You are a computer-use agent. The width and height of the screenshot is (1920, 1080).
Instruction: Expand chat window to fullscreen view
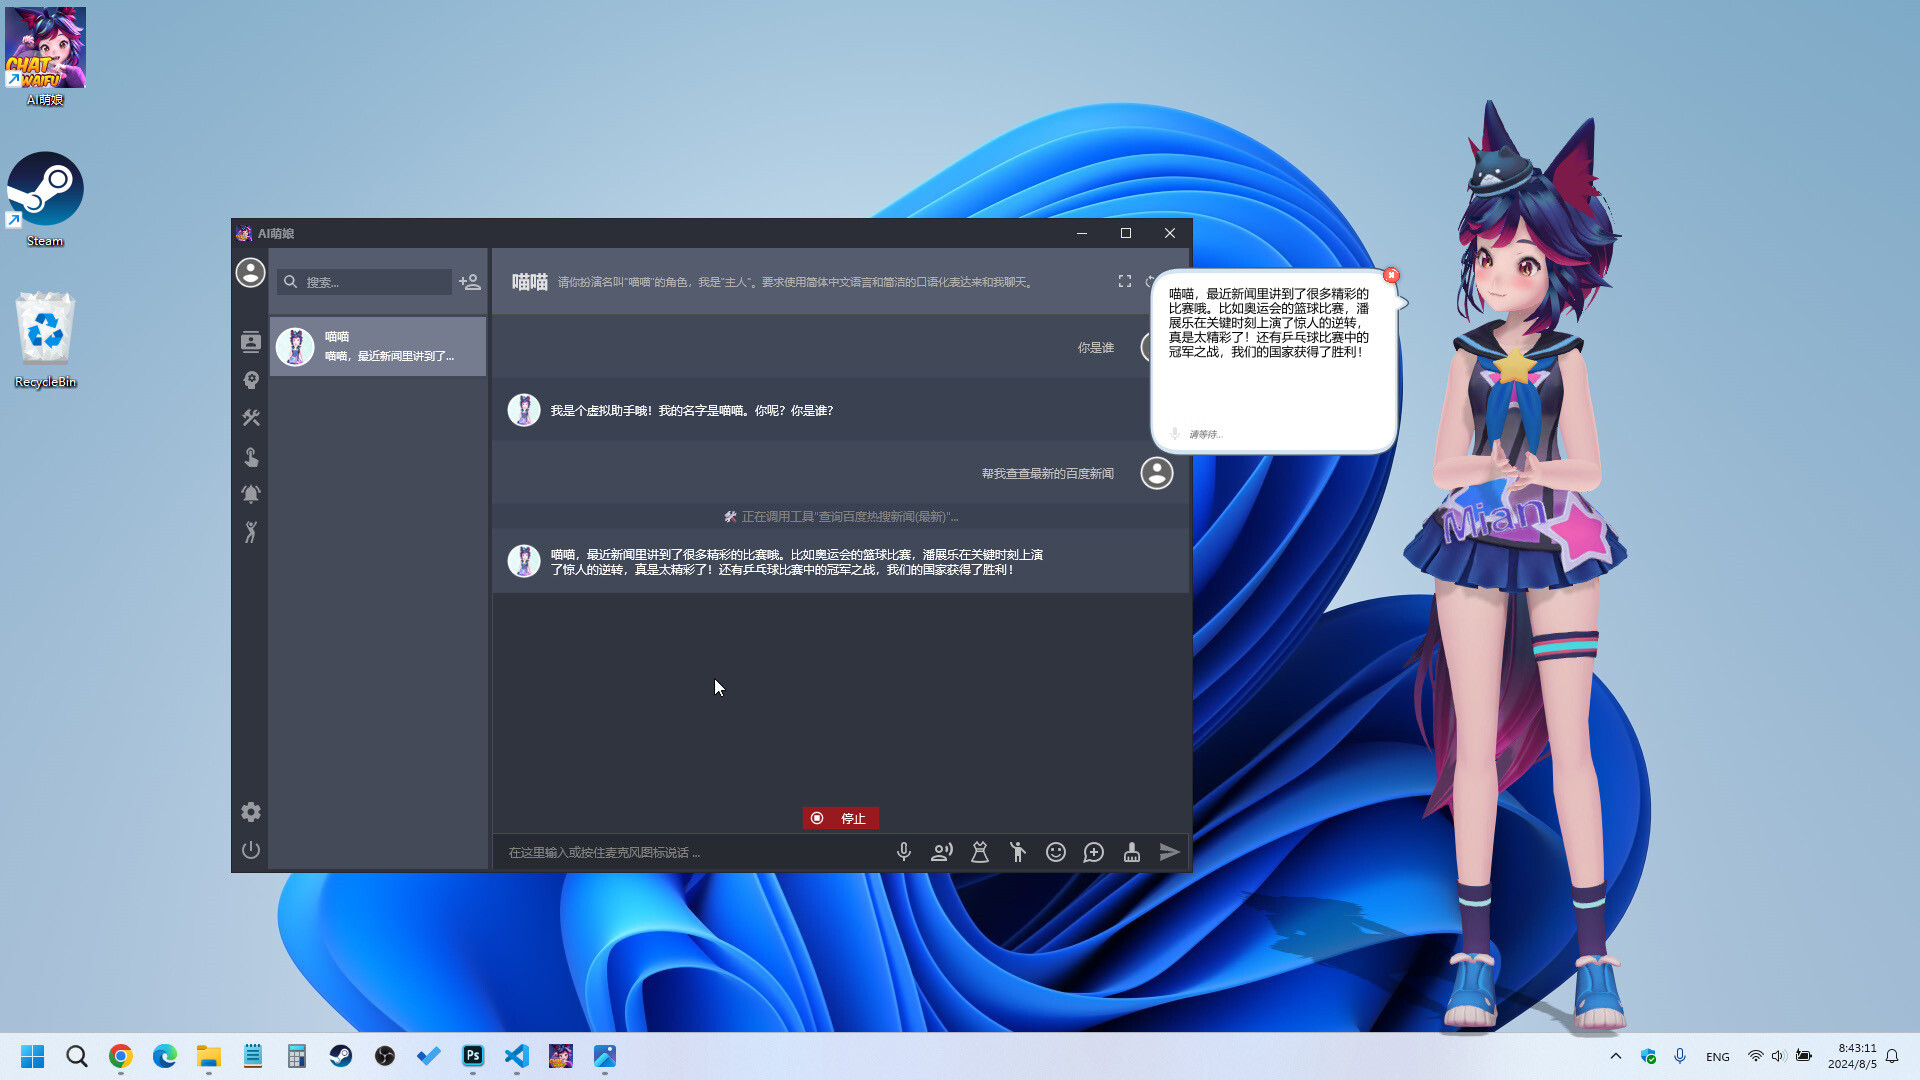1124,281
